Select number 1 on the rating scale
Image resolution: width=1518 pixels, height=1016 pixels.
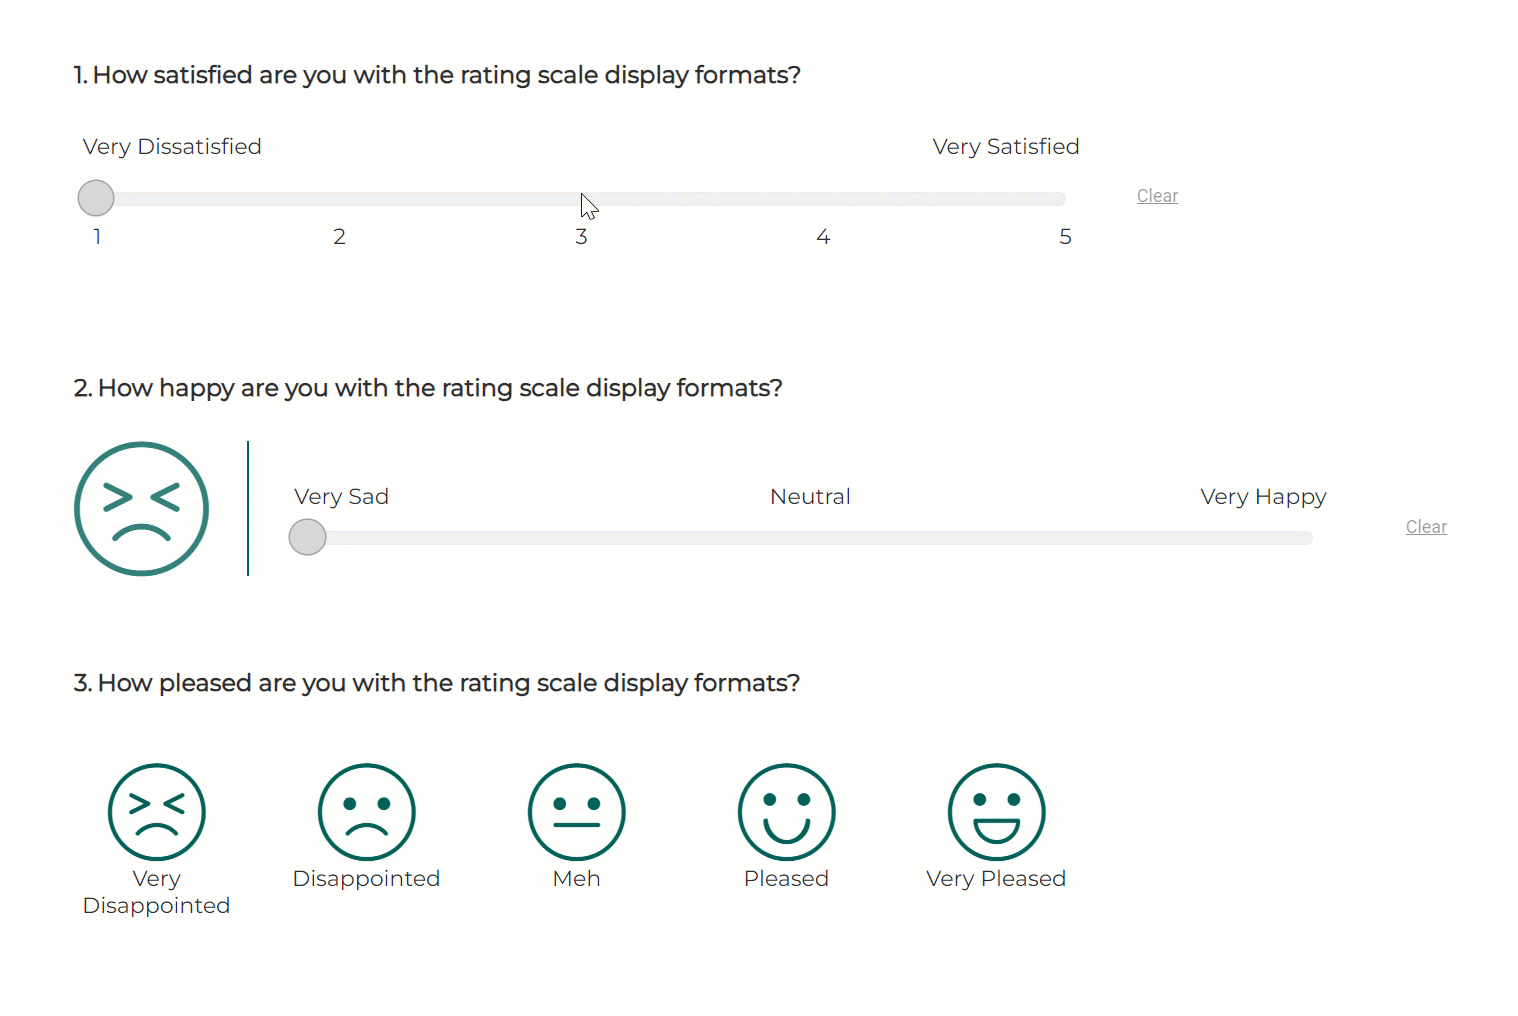coord(96,236)
